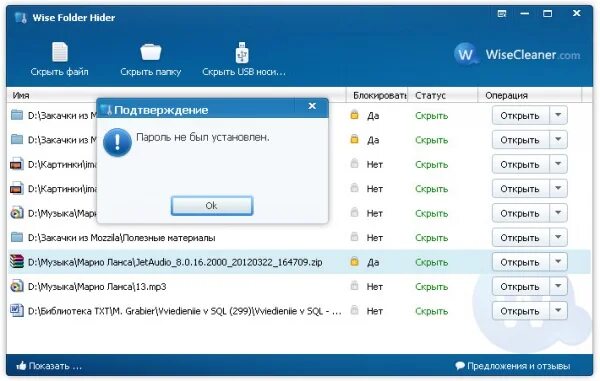Viewport: 600px width, 381px height.
Task: Click Открыть for Полезные материалы folder
Action: (520, 238)
